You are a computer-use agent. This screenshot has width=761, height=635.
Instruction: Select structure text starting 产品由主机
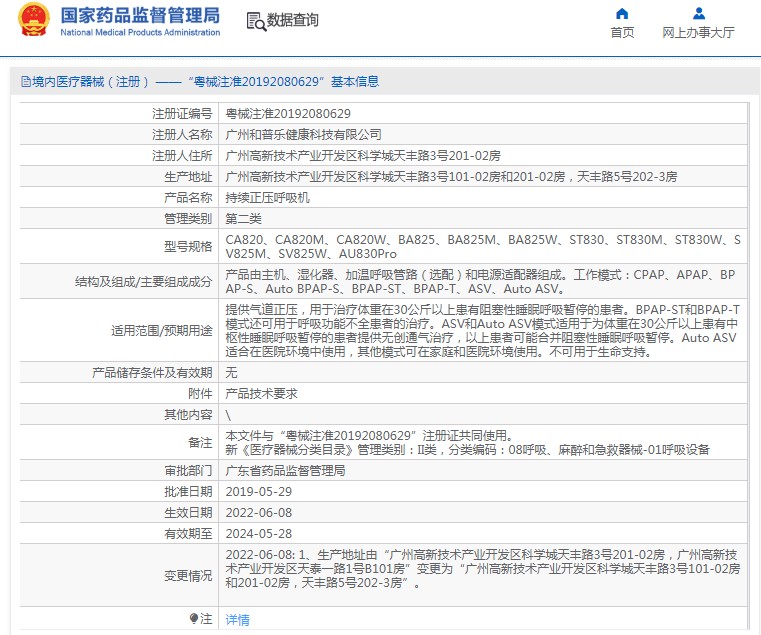(x=480, y=282)
